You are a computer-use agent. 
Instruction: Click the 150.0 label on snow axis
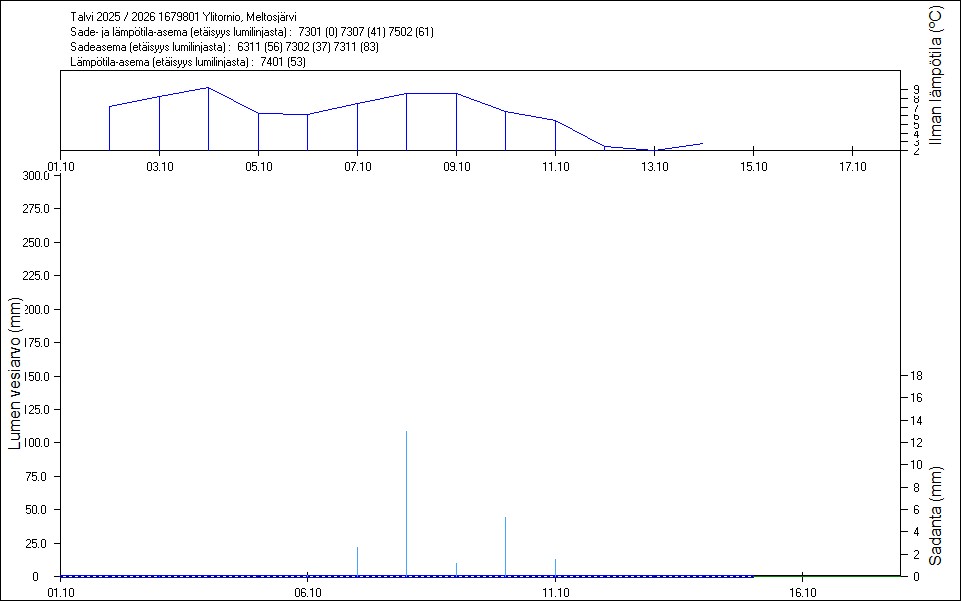pyautogui.click(x=36, y=376)
